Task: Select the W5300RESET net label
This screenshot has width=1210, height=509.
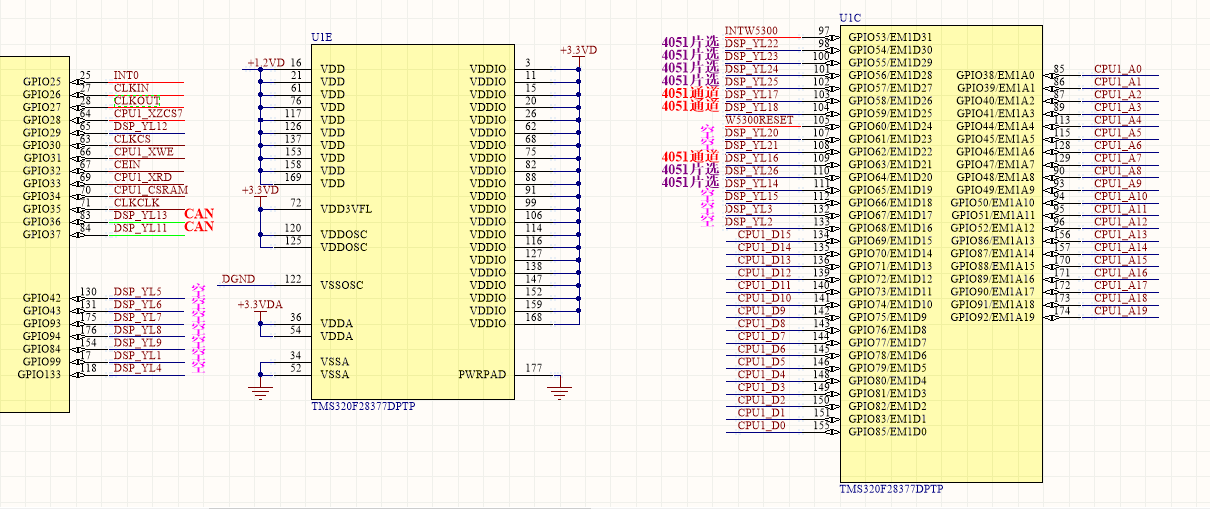Action: pyautogui.click(x=759, y=120)
